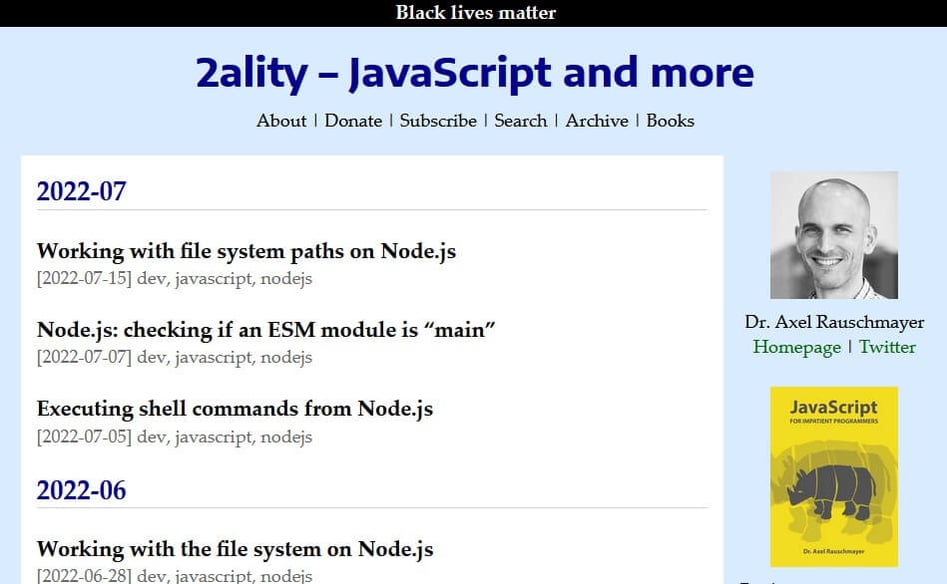Open the Search page
947x584 pixels.
[x=521, y=121]
